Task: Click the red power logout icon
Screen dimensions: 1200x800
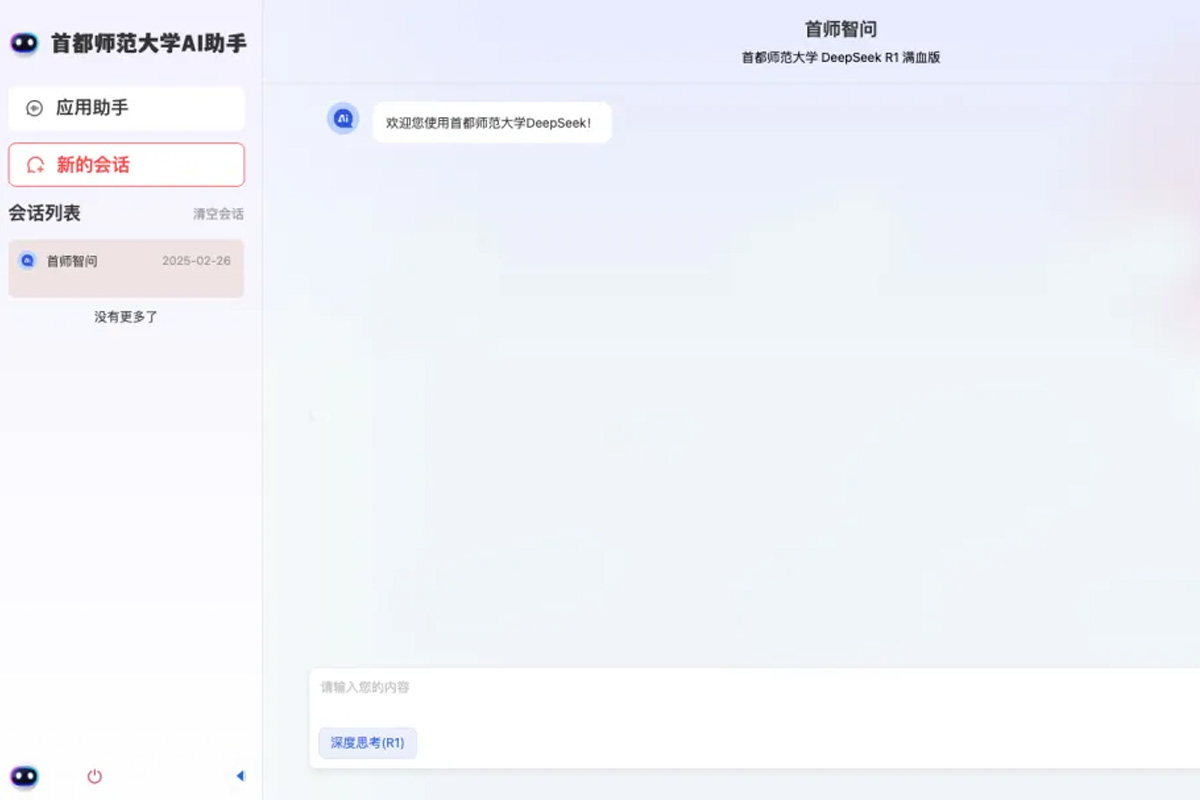Action: (95, 776)
